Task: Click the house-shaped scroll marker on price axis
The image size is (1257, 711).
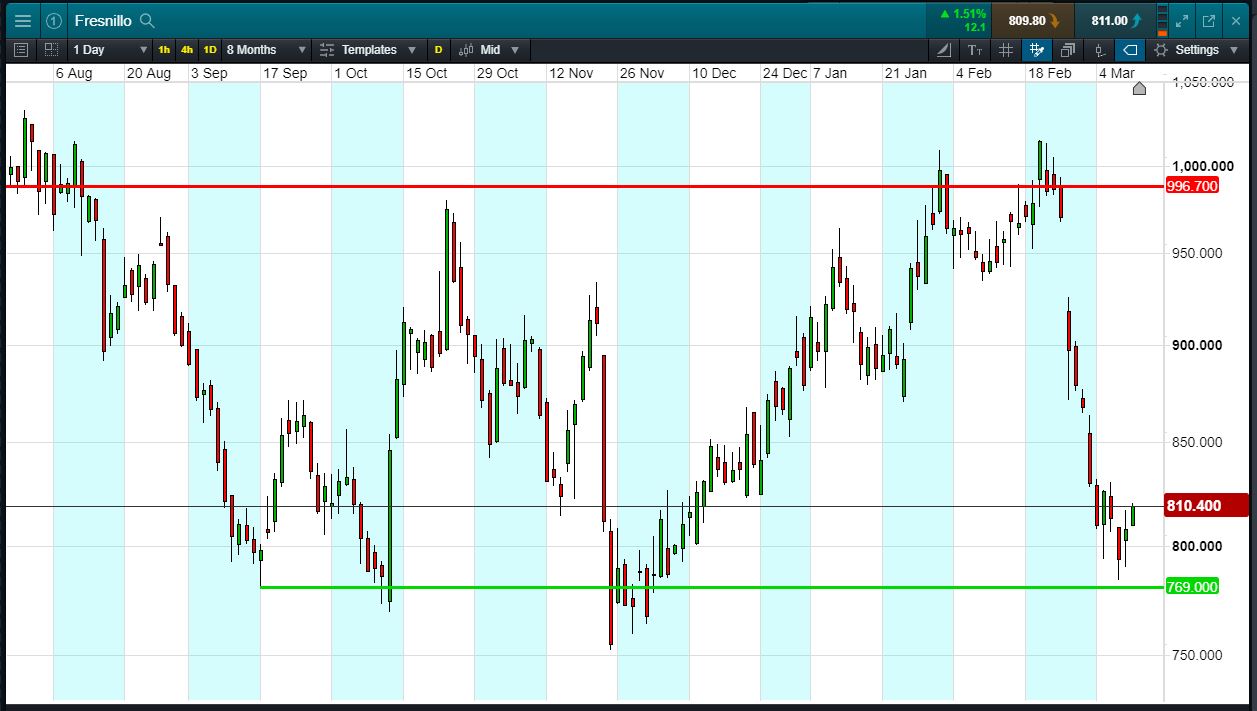Action: [x=1139, y=88]
